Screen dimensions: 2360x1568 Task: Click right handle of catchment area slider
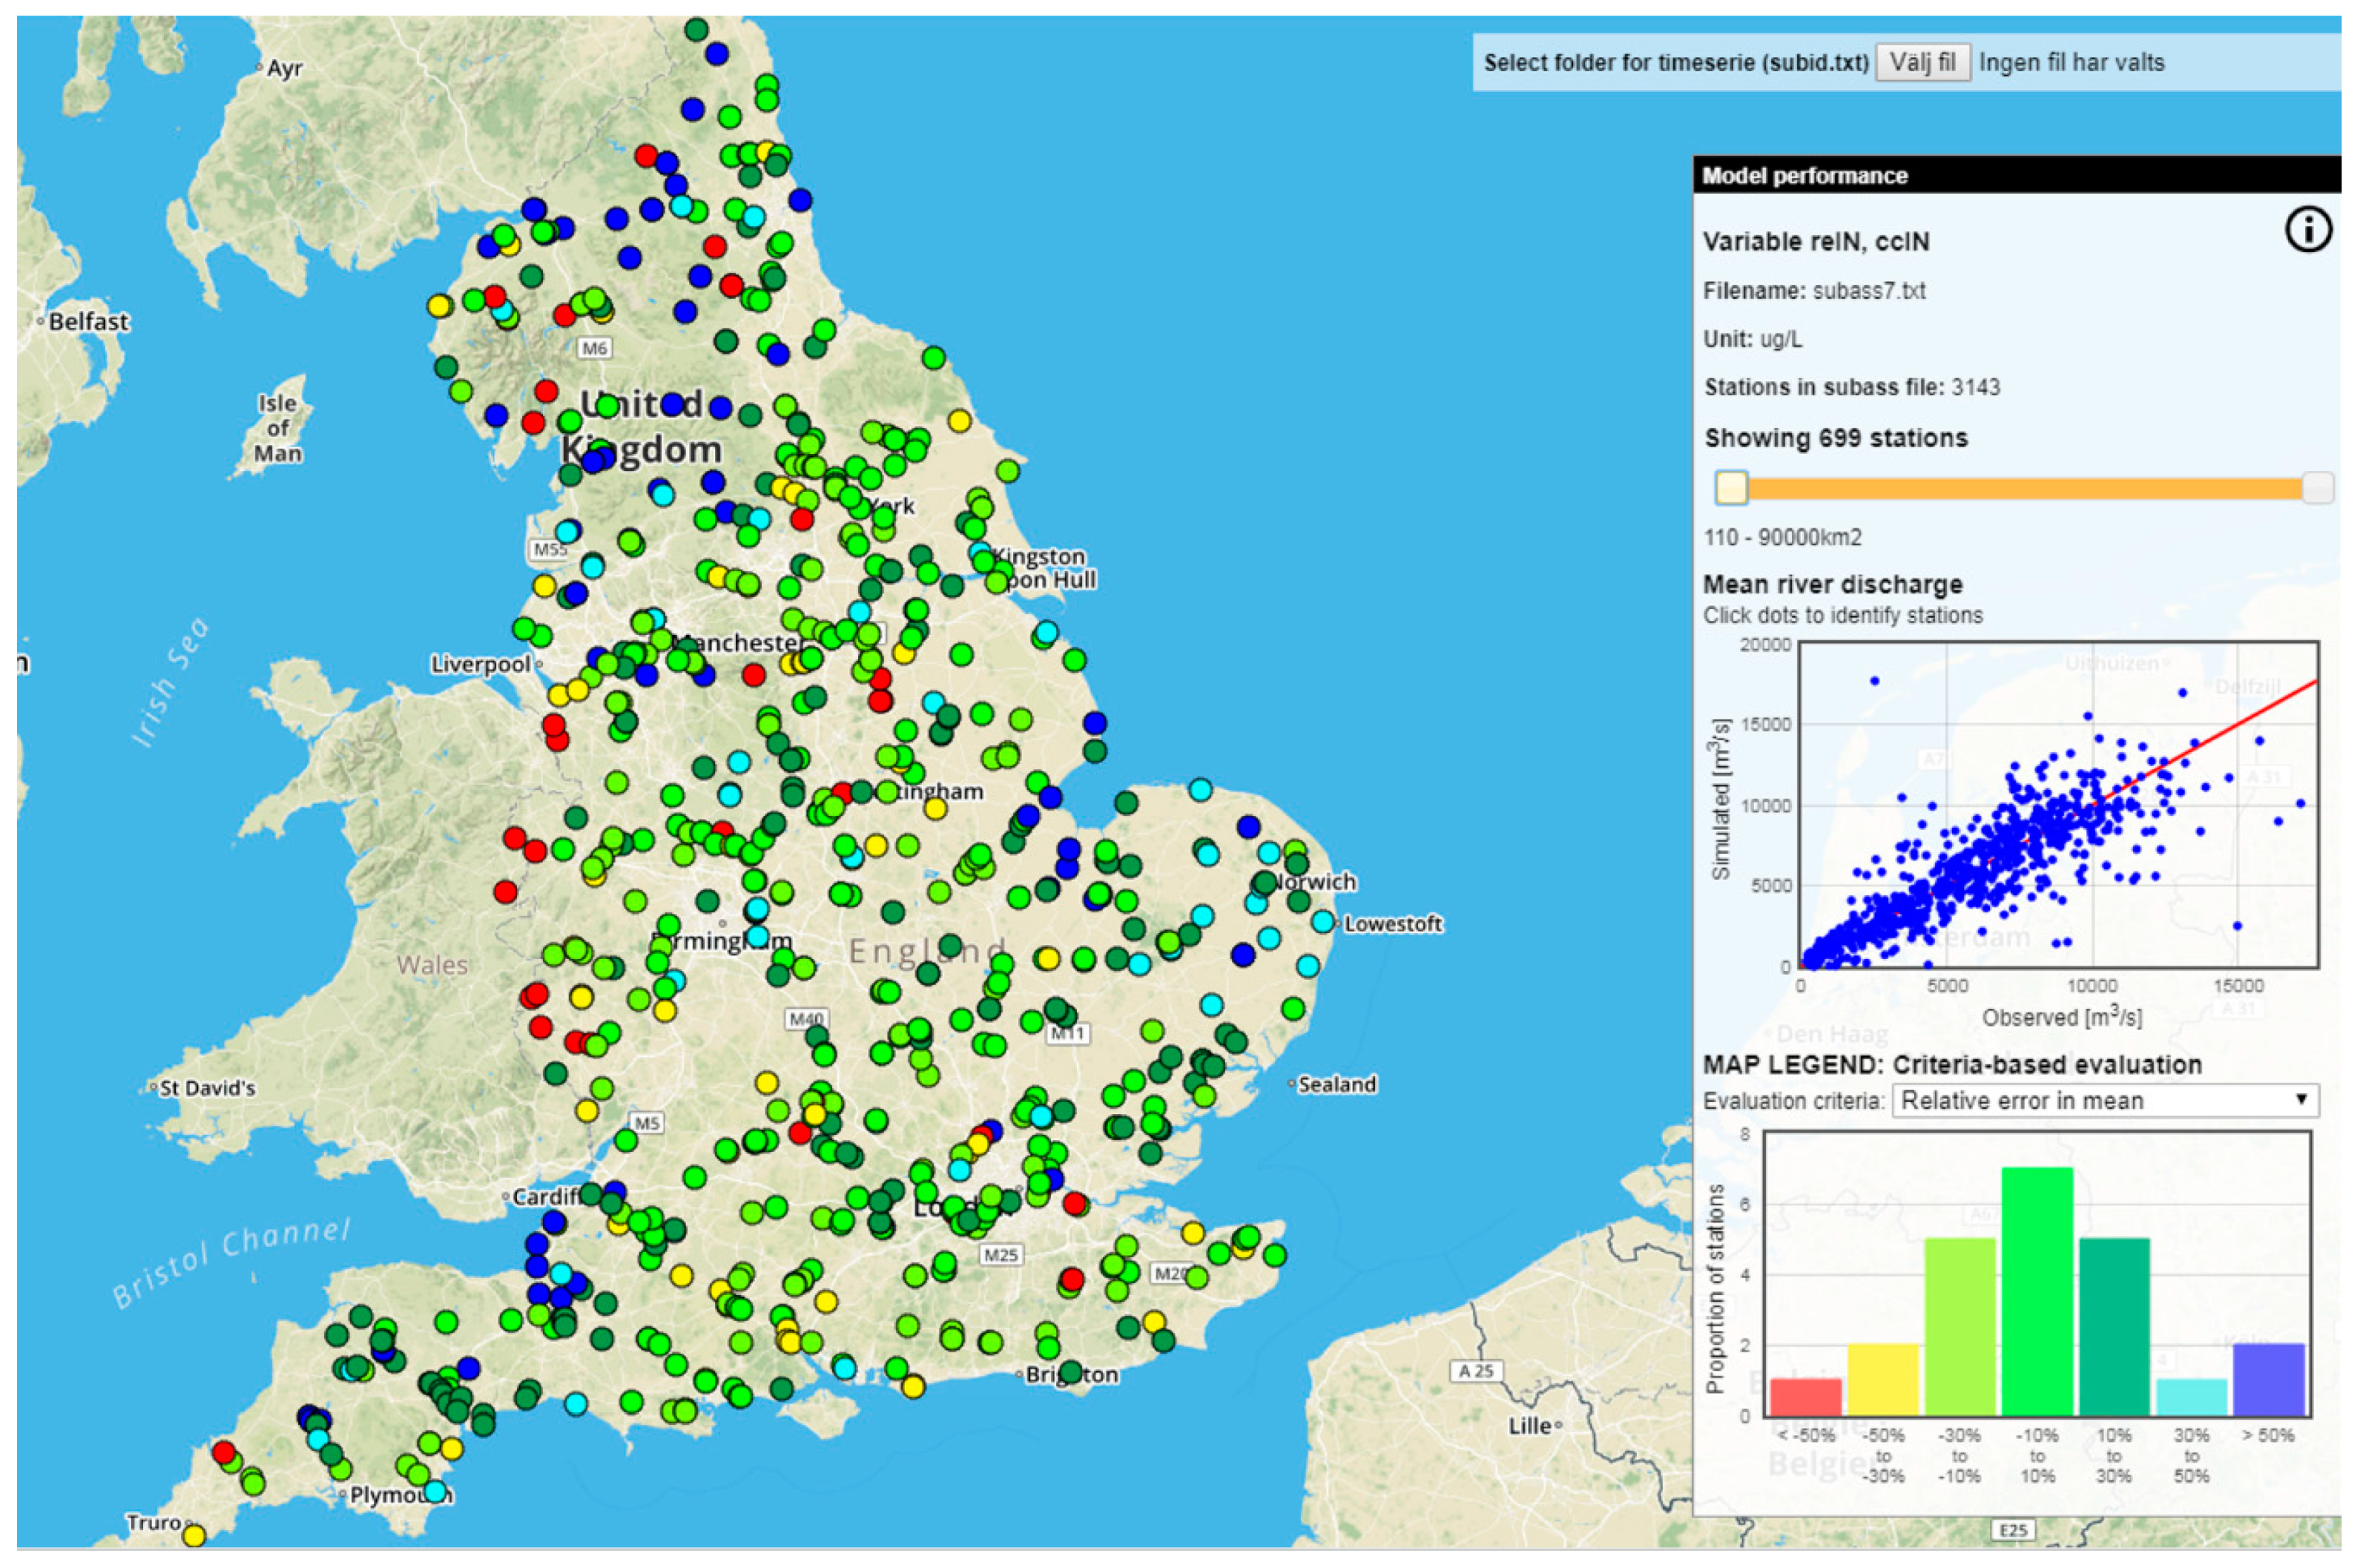pyautogui.click(x=2317, y=488)
